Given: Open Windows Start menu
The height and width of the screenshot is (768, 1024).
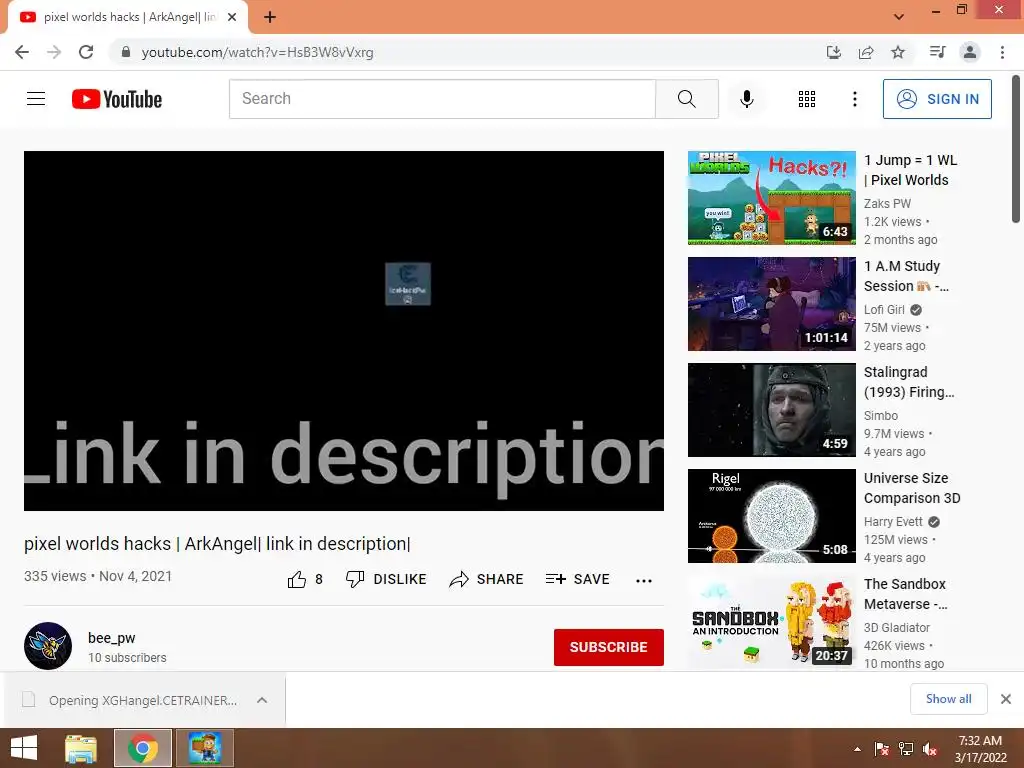Looking at the screenshot, I should [x=24, y=748].
